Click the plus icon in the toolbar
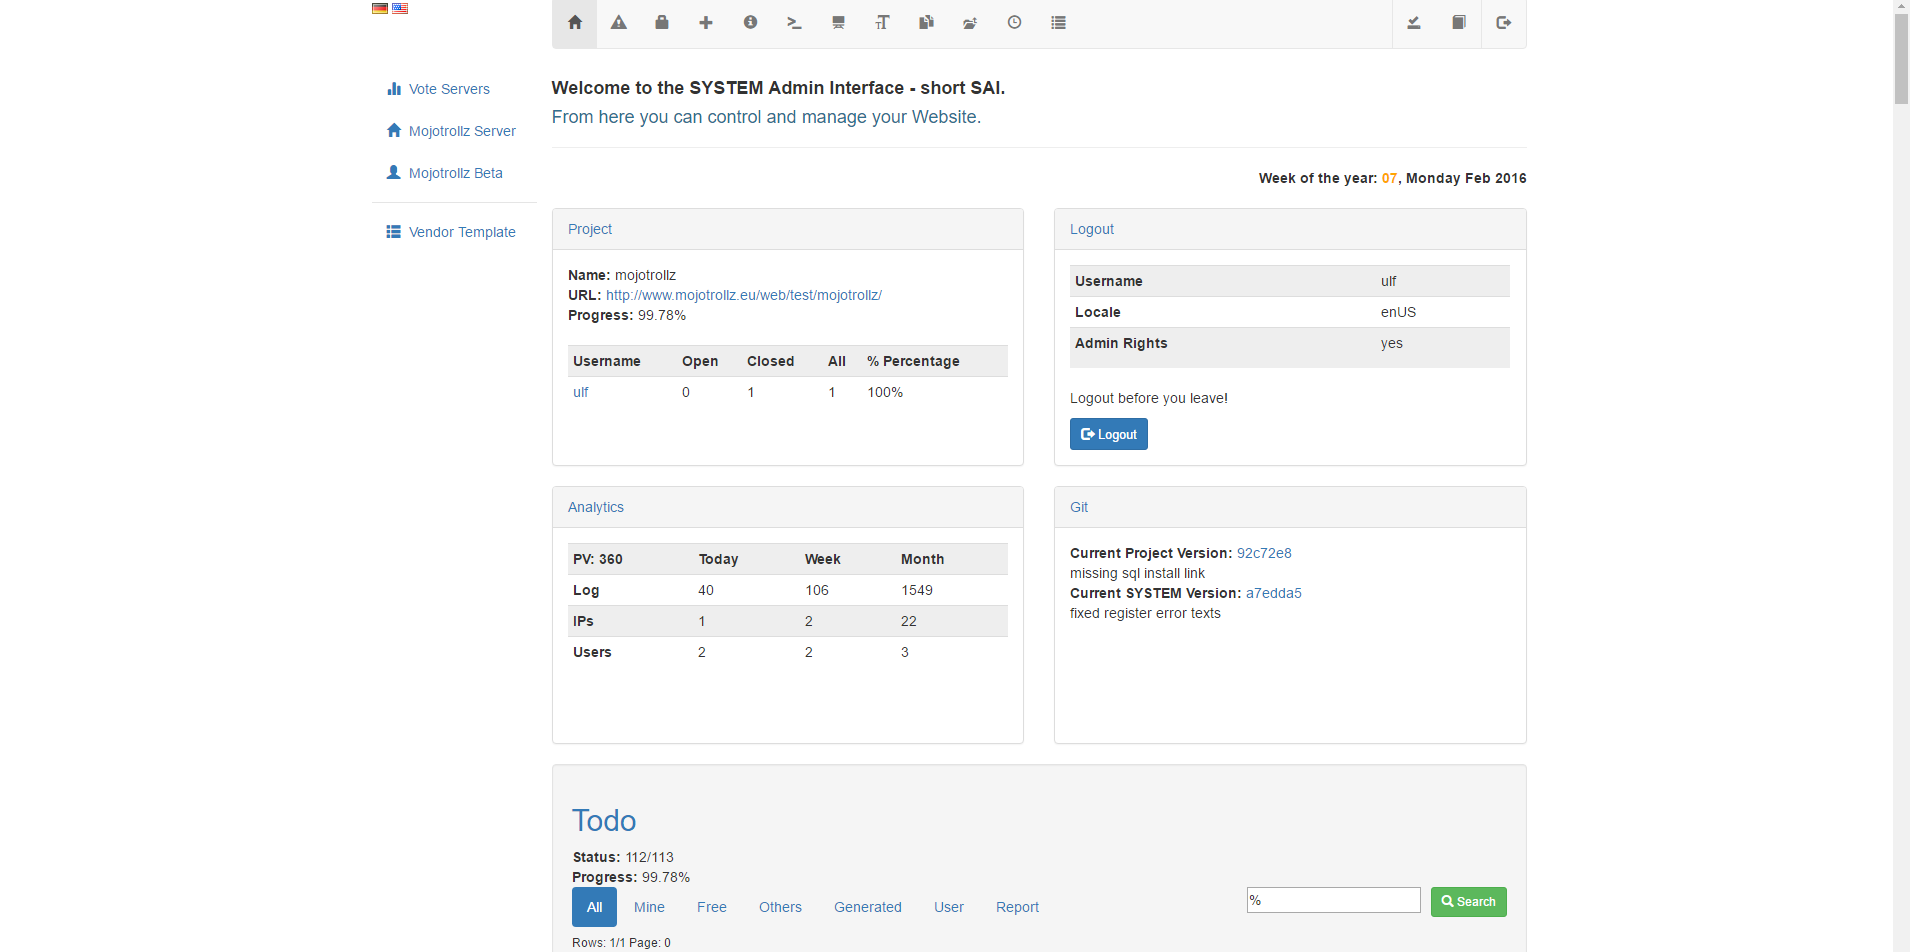 pos(706,23)
